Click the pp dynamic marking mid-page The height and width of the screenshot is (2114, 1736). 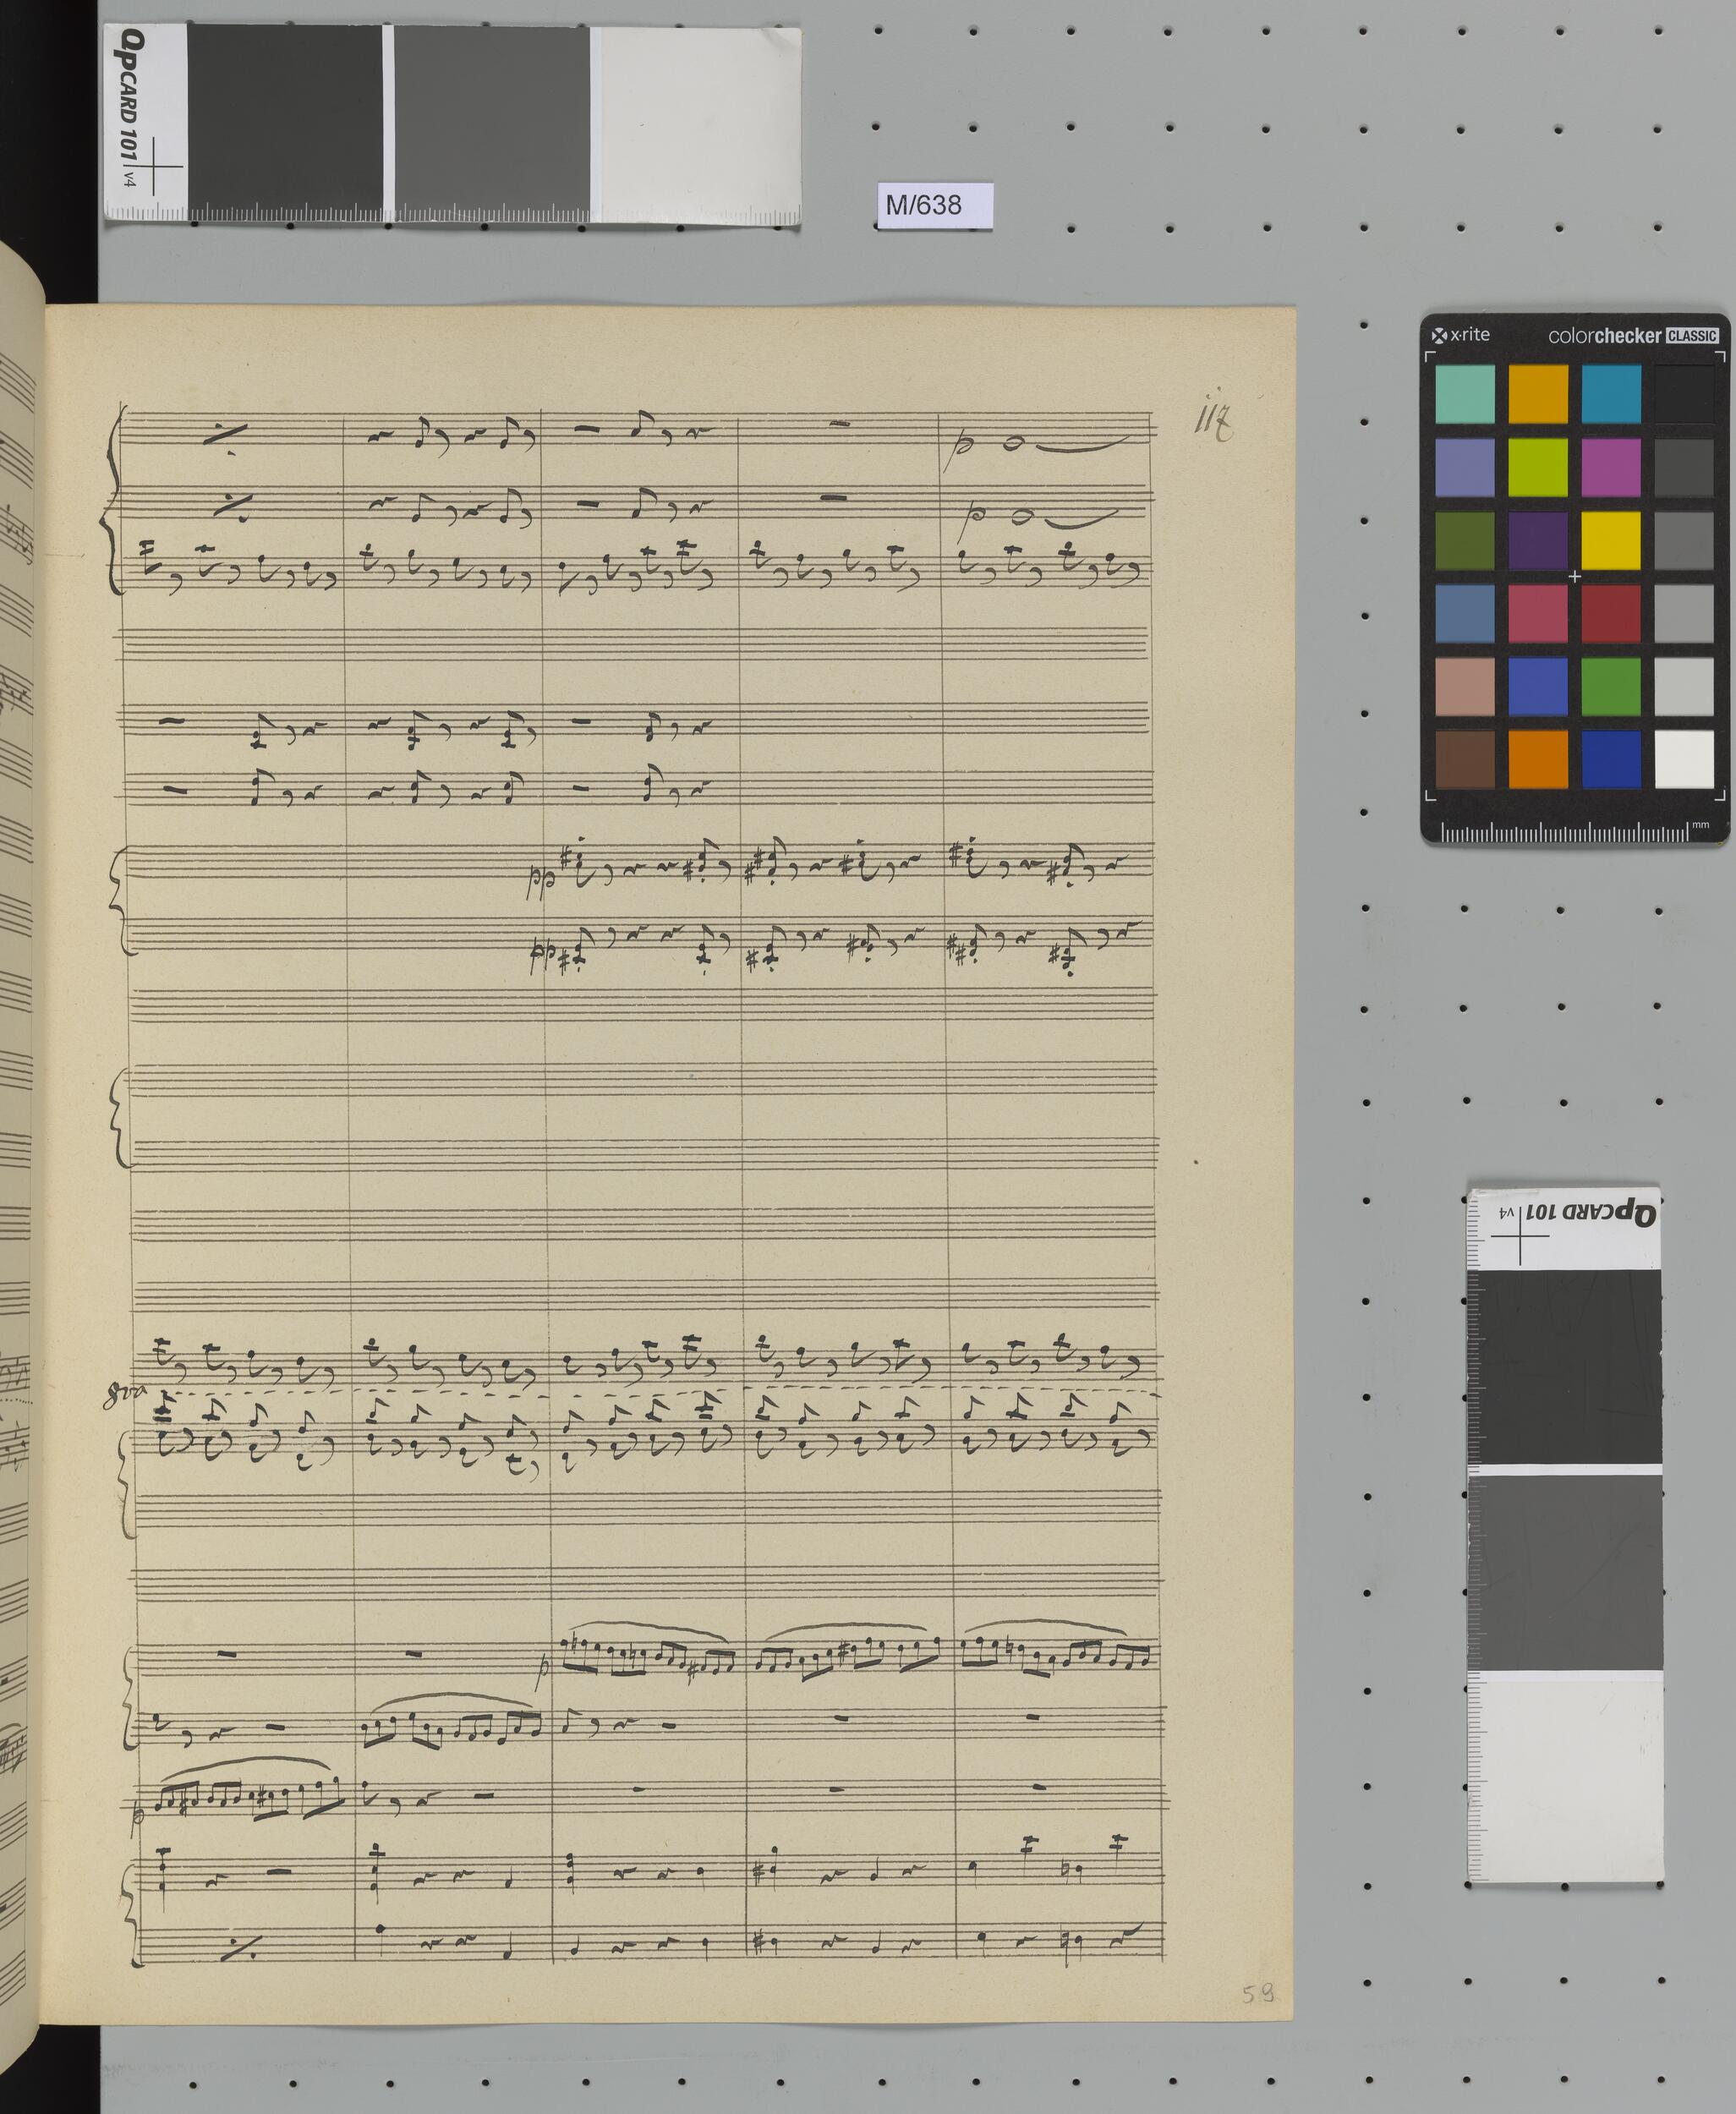(x=540, y=882)
